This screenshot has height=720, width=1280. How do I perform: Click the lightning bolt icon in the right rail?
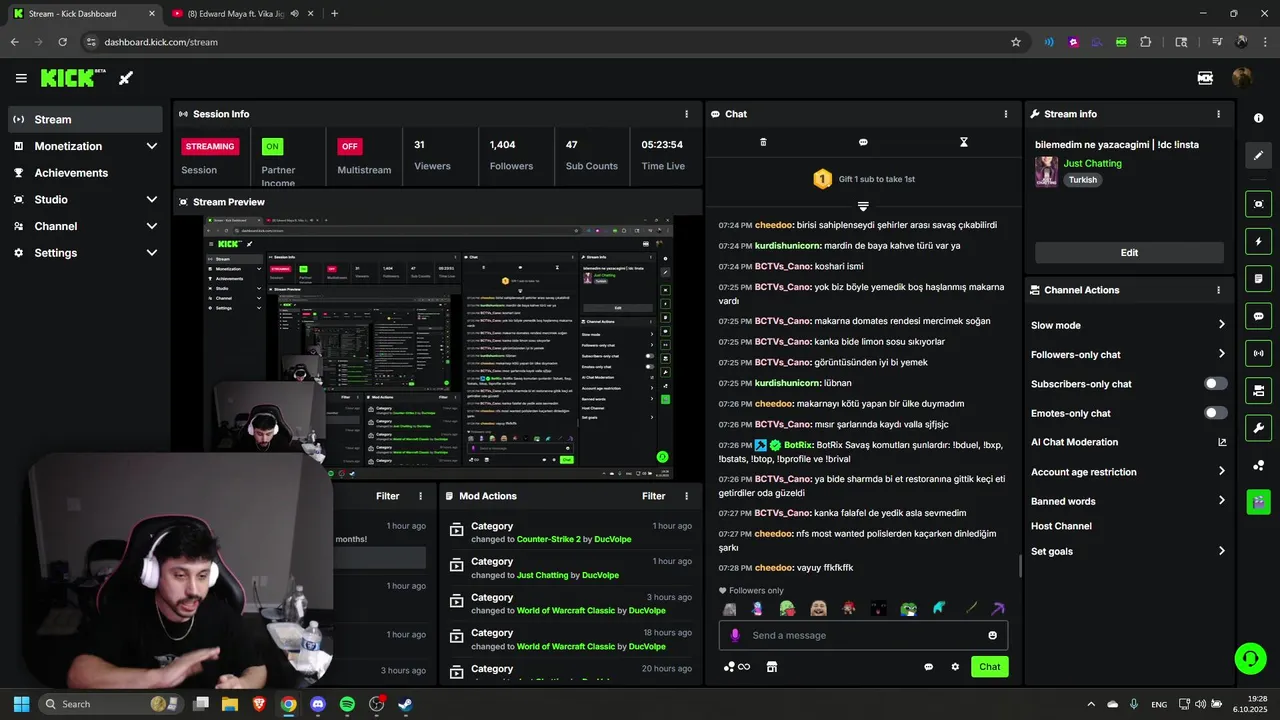[1258, 241]
